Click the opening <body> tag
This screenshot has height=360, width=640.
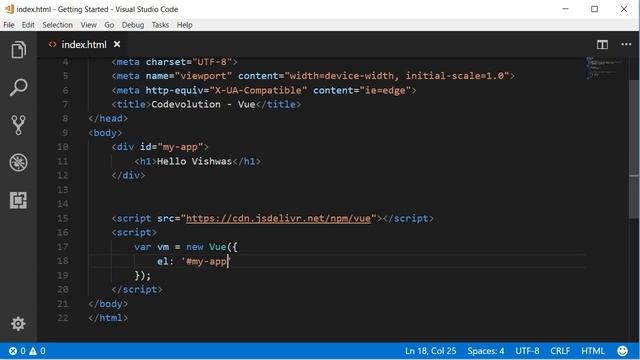pyautogui.click(x=105, y=133)
